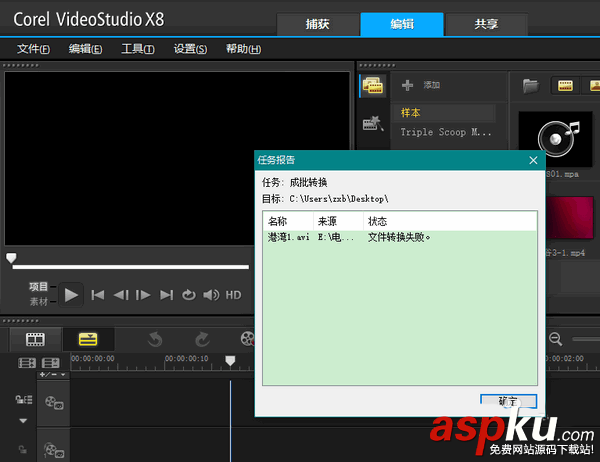Select the Triple Scoop M... folder

tap(446, 132)
